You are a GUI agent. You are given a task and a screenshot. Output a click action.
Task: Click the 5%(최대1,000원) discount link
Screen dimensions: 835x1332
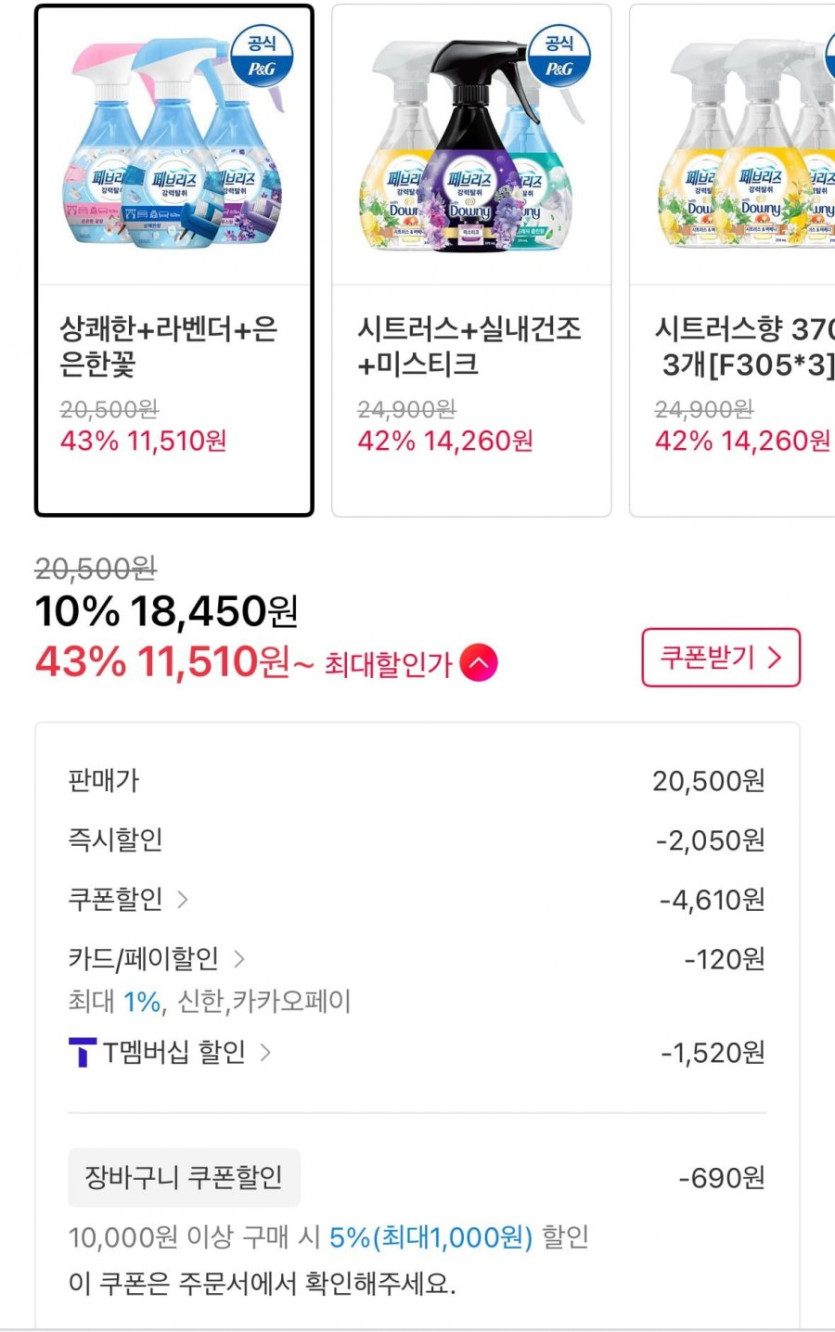pos(431,1237)
